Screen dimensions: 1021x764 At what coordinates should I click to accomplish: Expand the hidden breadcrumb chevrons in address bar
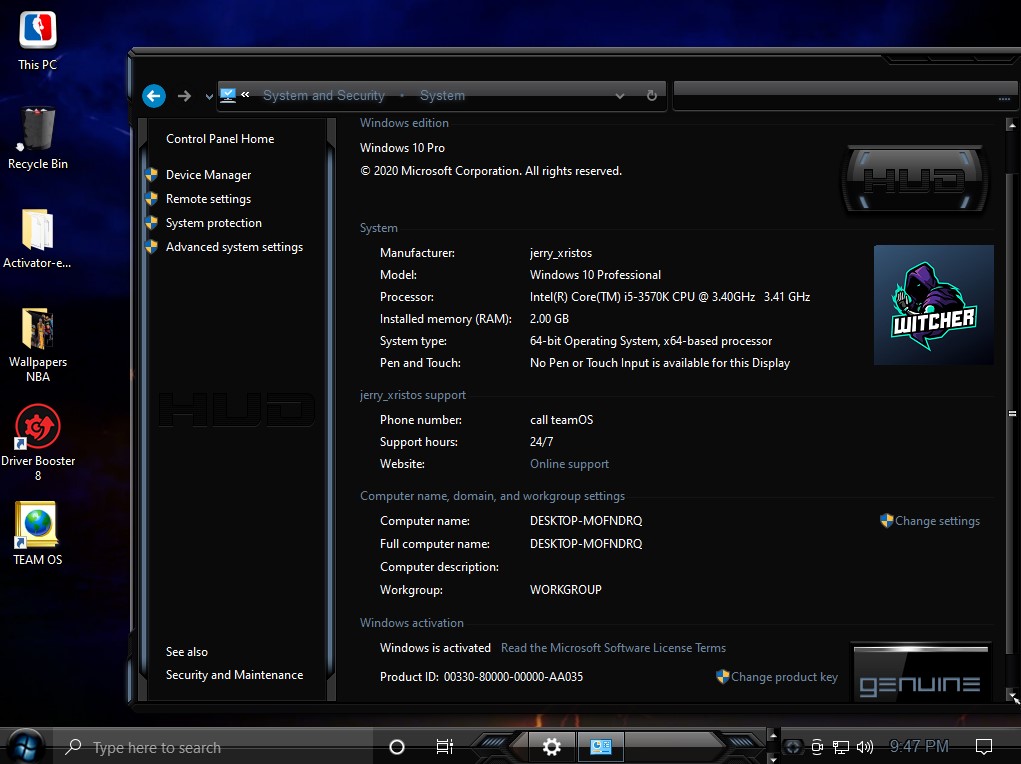click(x=245, y=94)
